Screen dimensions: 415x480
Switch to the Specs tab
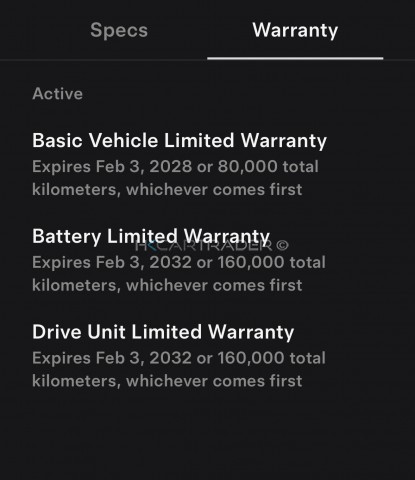pos(119,30)
